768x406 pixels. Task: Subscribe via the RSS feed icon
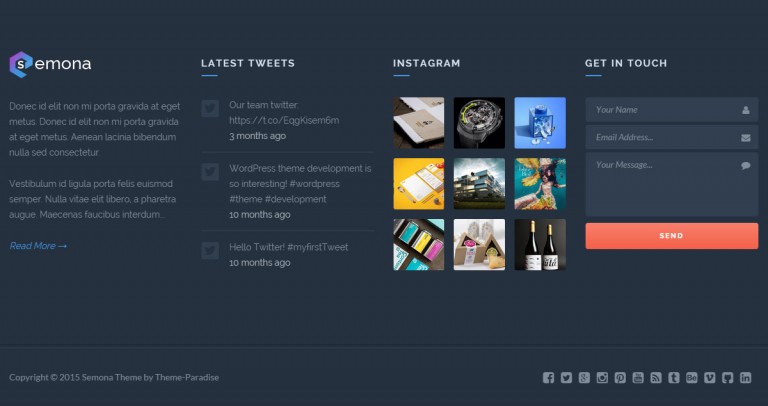click(x=656, y=378)
